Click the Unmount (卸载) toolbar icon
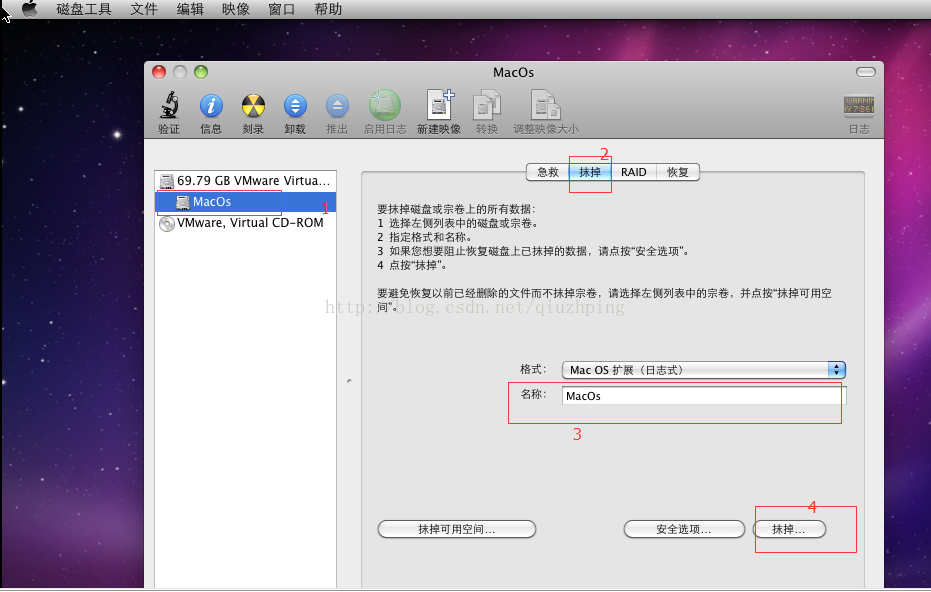This screenshot has width=931, height=592. point(295,106)
